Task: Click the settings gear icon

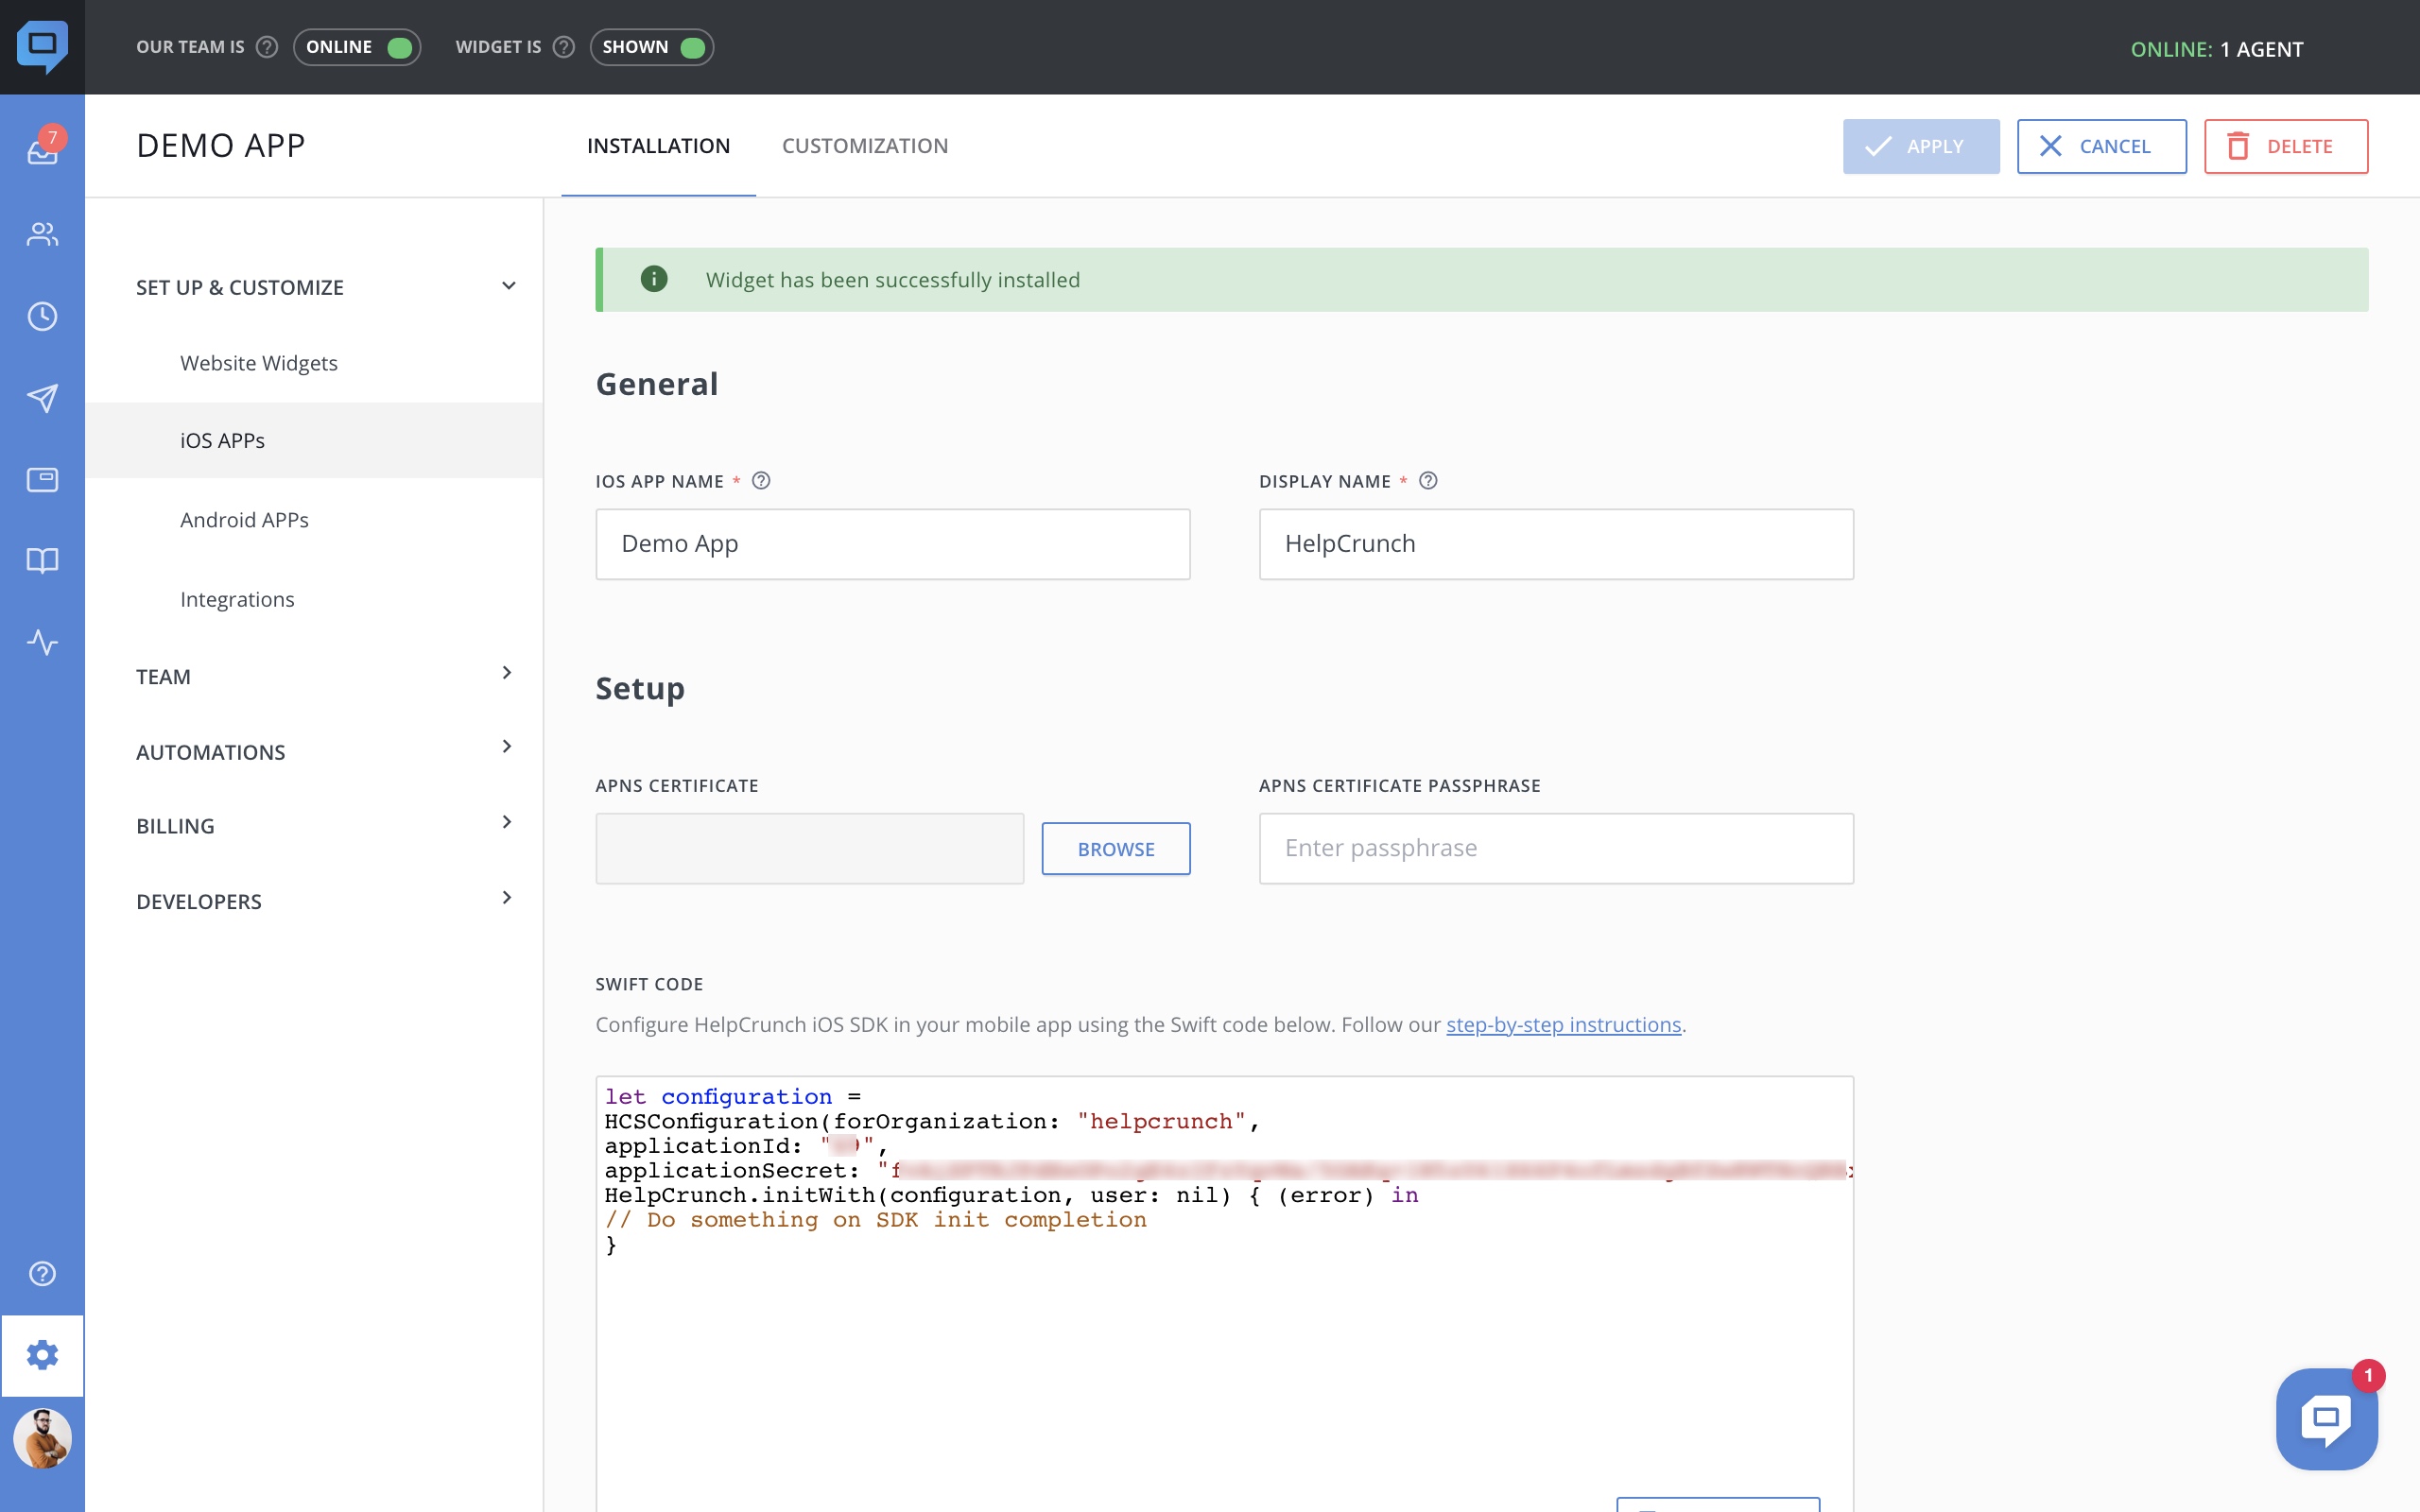Action: click(42, 1355)
